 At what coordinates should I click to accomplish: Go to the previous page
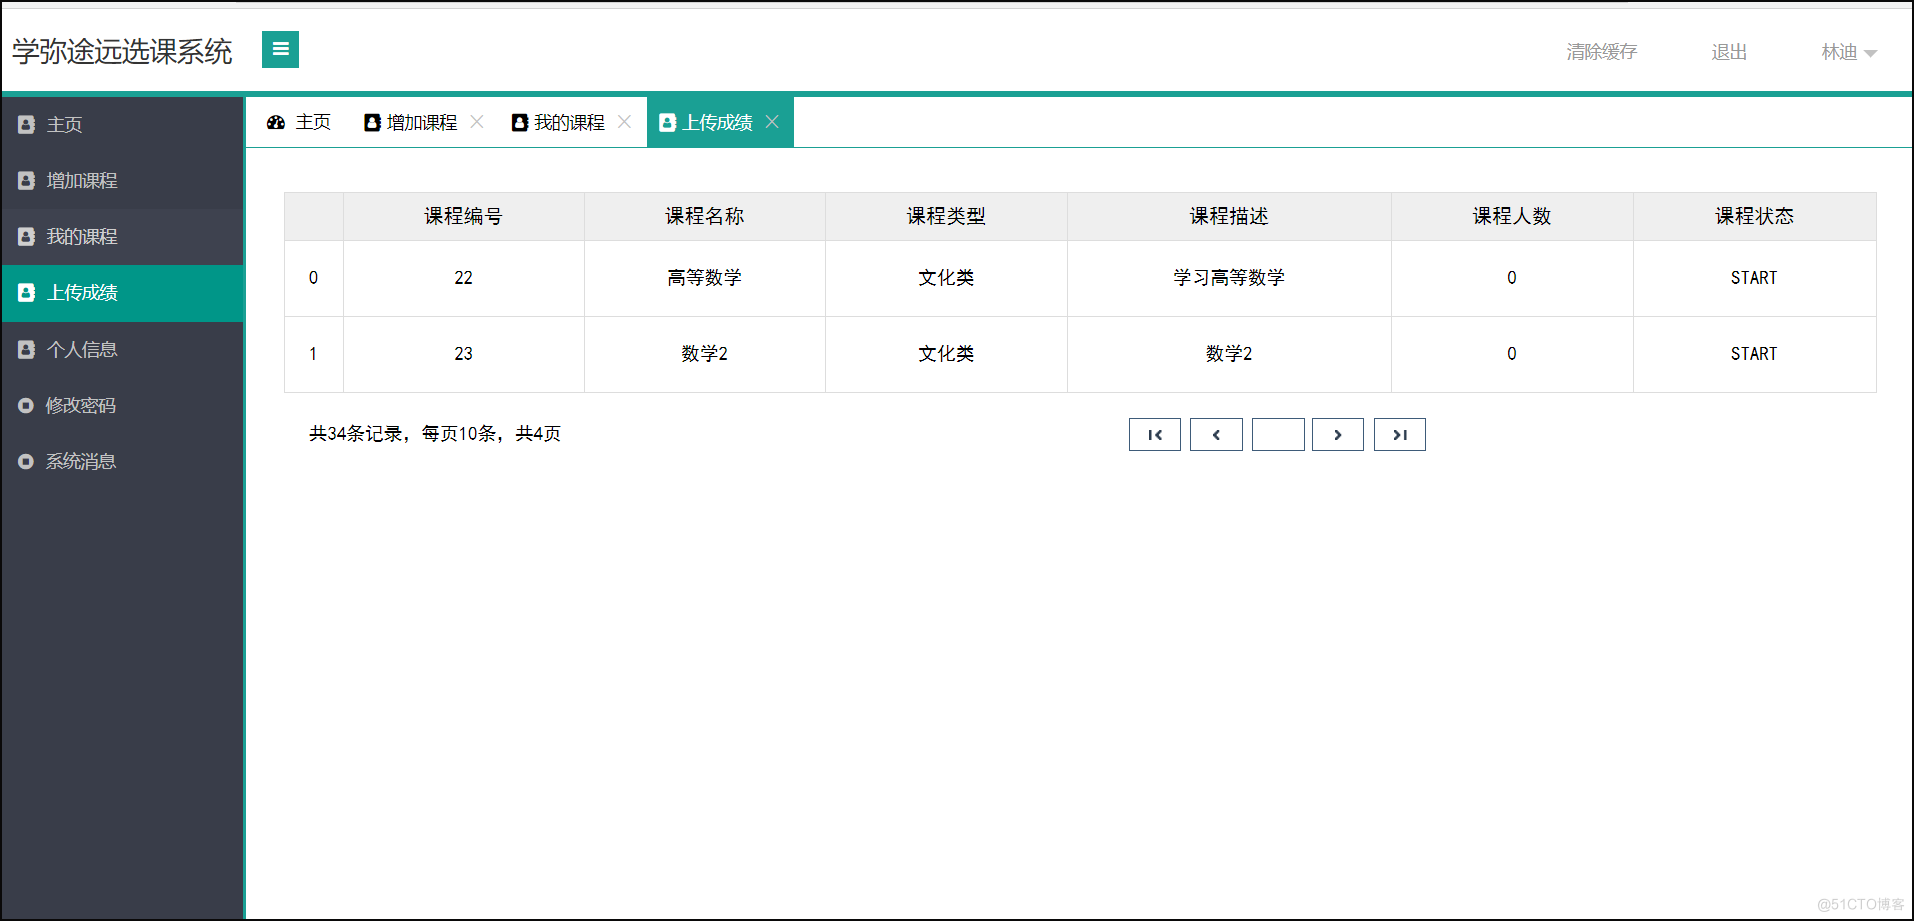(1216, 435)
